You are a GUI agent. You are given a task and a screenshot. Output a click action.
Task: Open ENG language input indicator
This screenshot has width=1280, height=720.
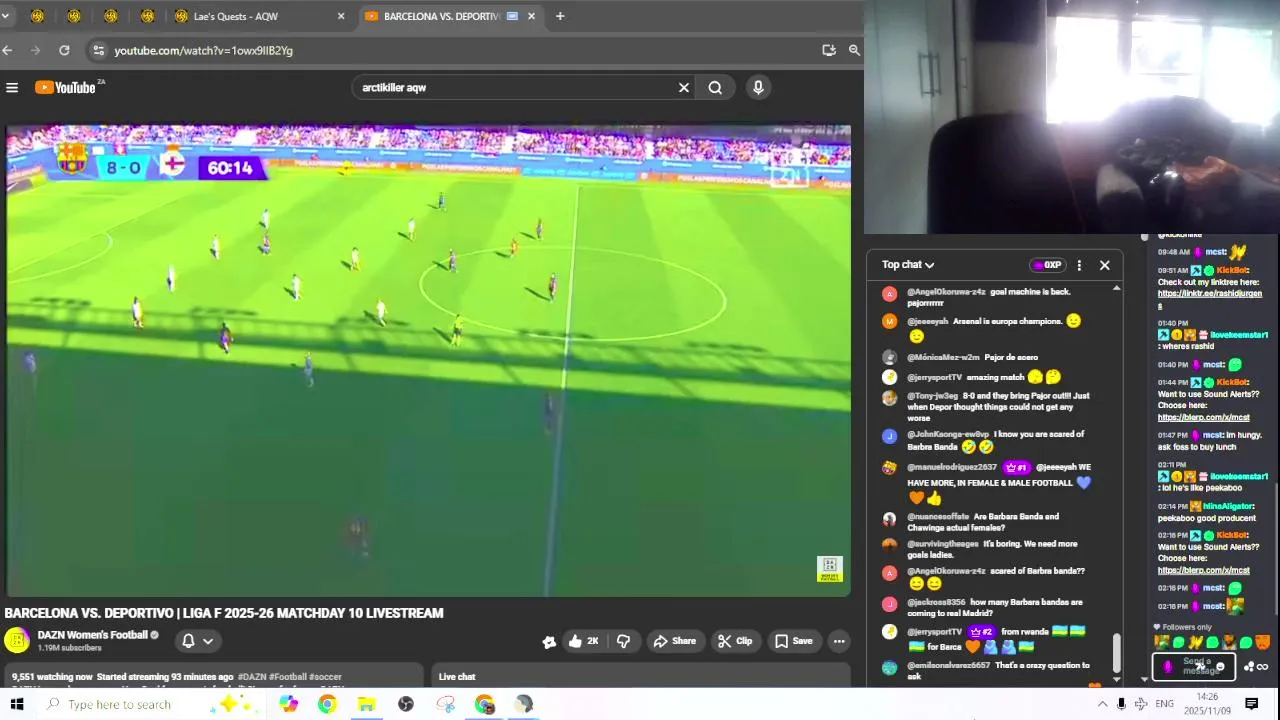[x=1164, y=704]
